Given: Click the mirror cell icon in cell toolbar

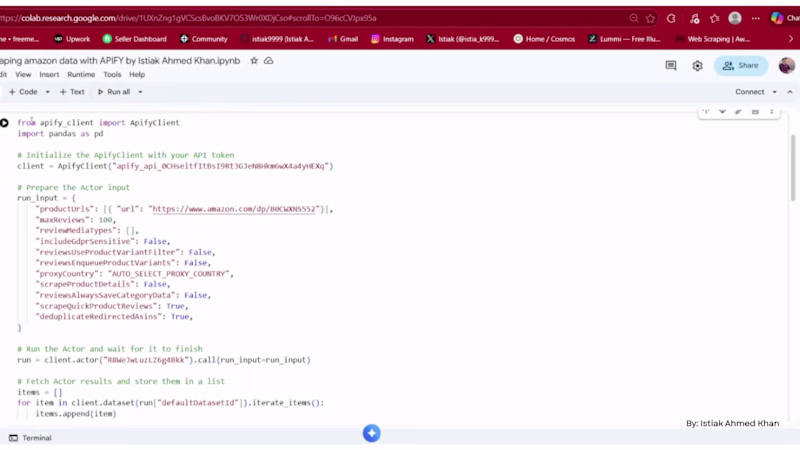Looking at the screenshot, I should coord(755,111).
